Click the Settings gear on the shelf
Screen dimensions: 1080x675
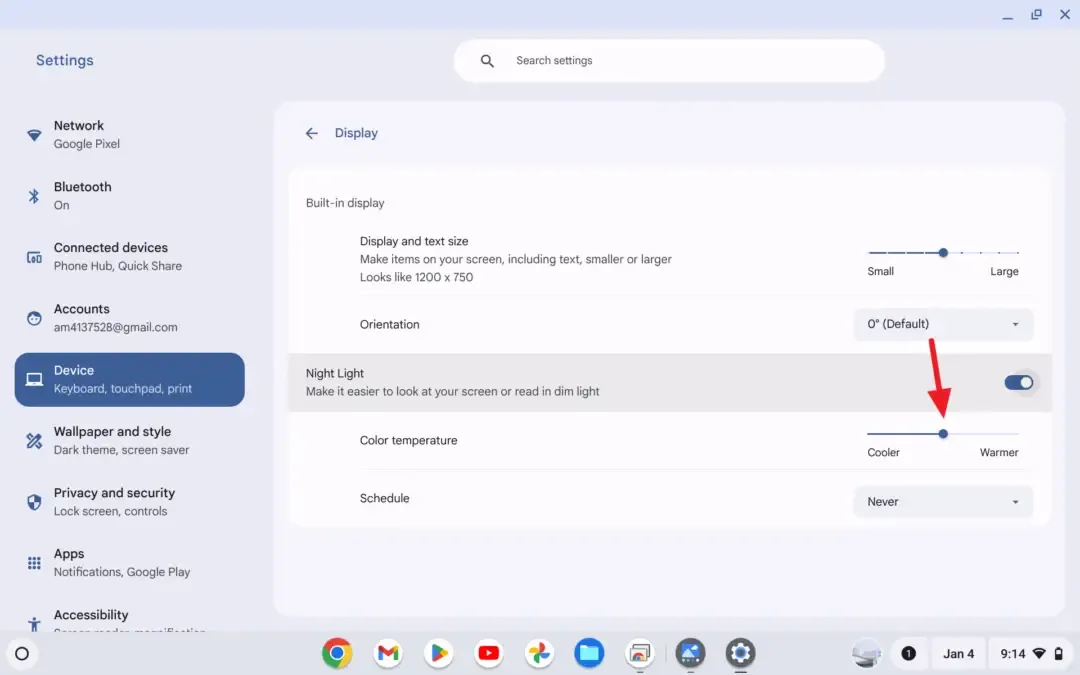(x=740, y=653)
